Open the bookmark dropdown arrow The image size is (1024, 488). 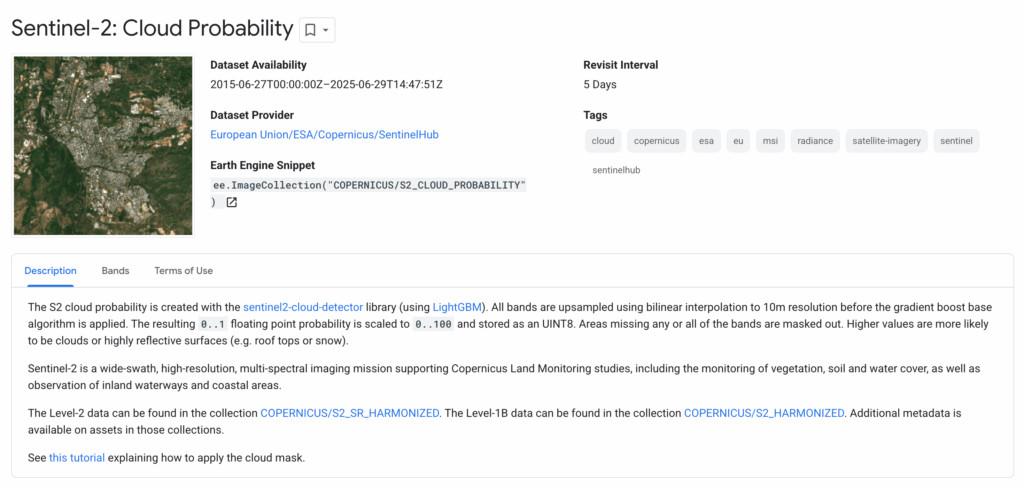point(326,30)
